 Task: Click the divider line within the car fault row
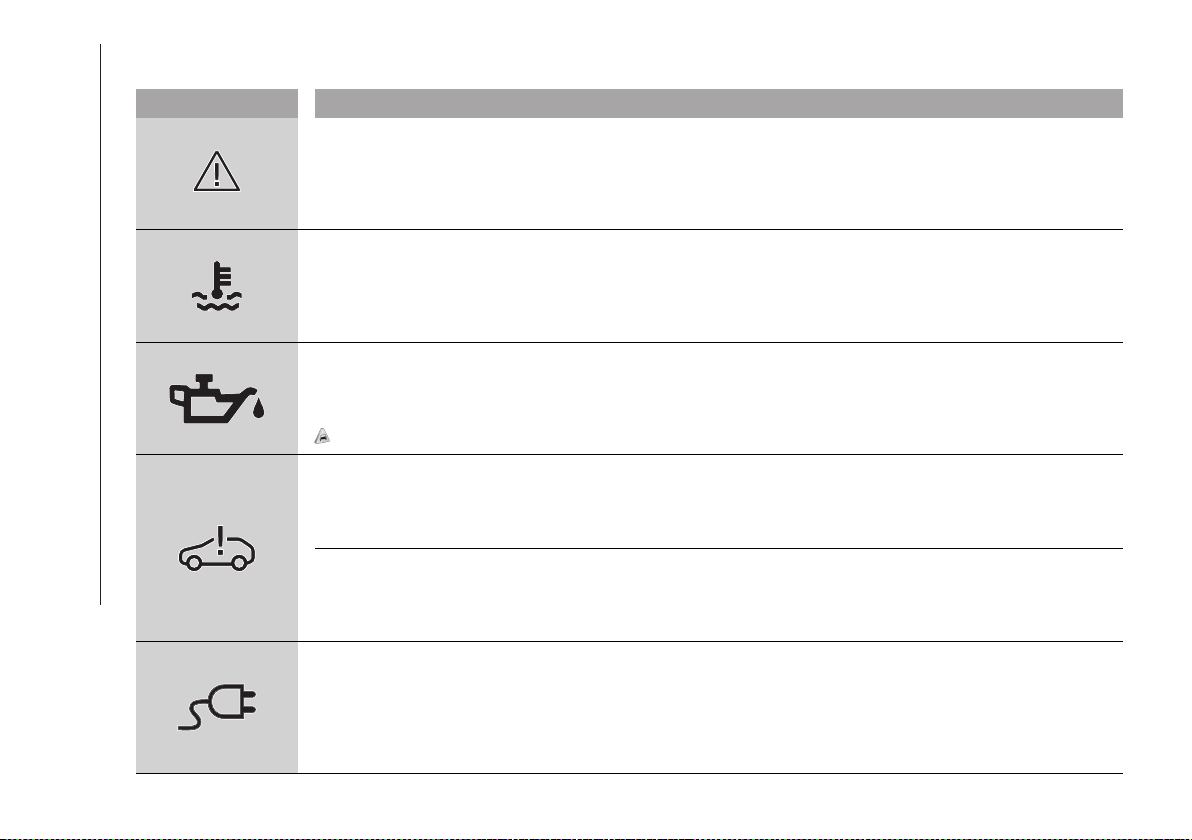pyautogui.click(x=718, y=548)
